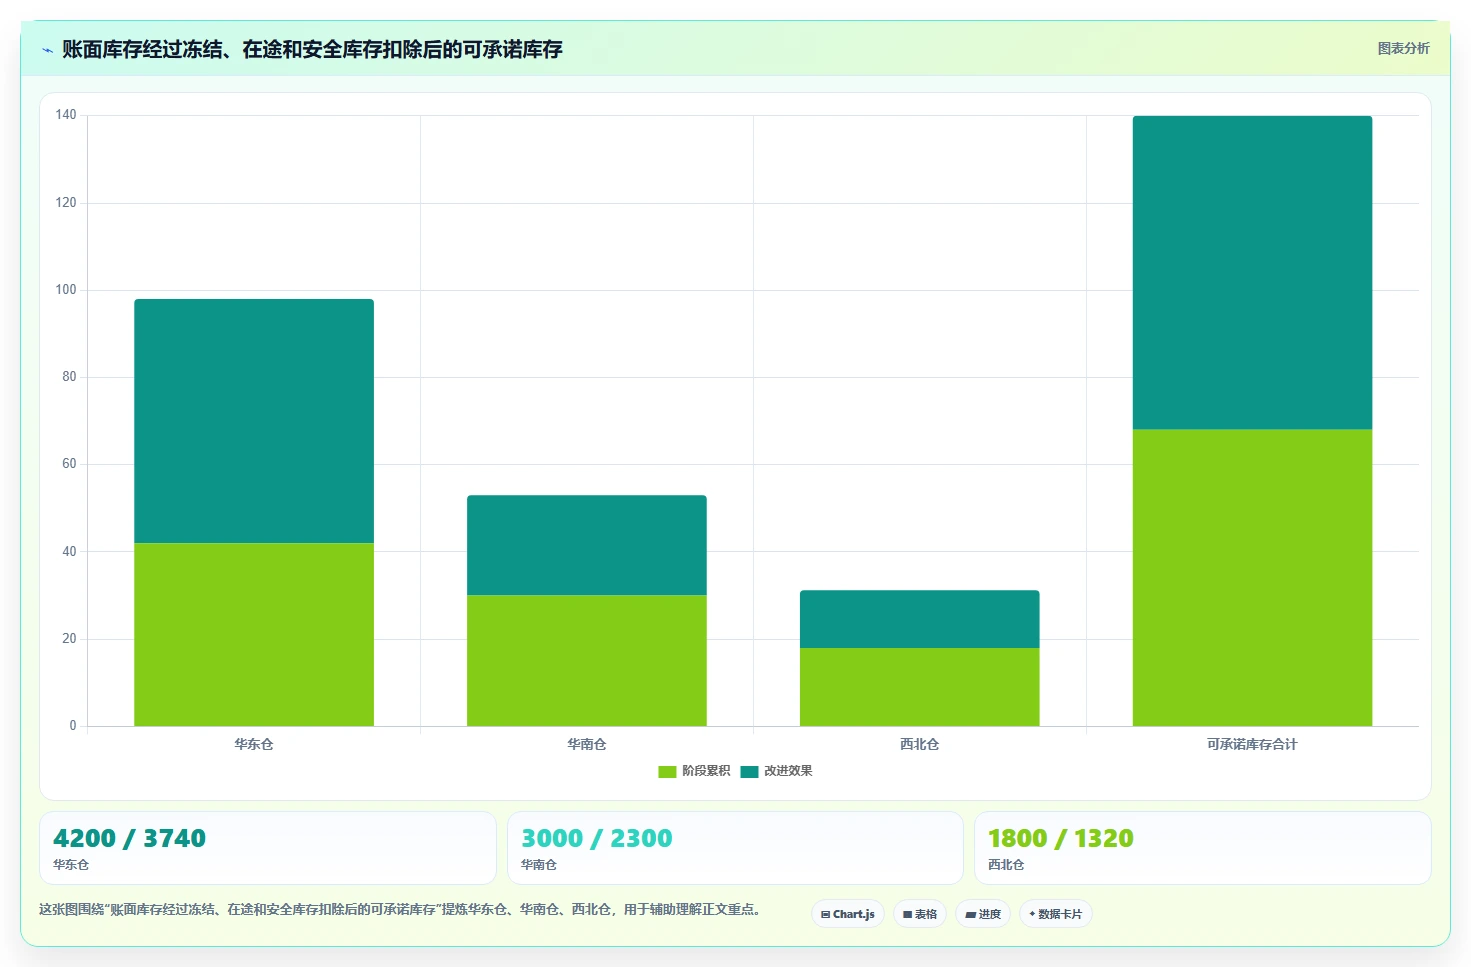
Task: Click the chart title heading text
Action: click(x=312, y=49)
